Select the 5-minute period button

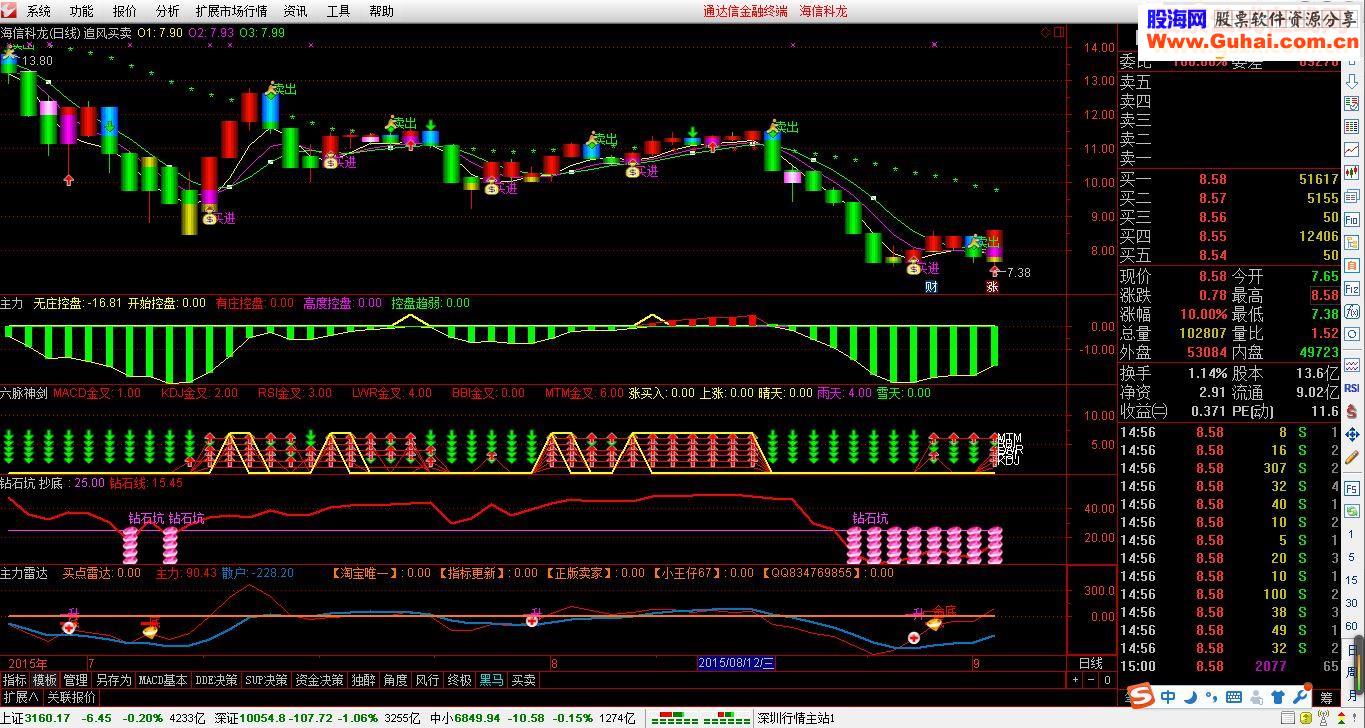tap(1351, 557)
